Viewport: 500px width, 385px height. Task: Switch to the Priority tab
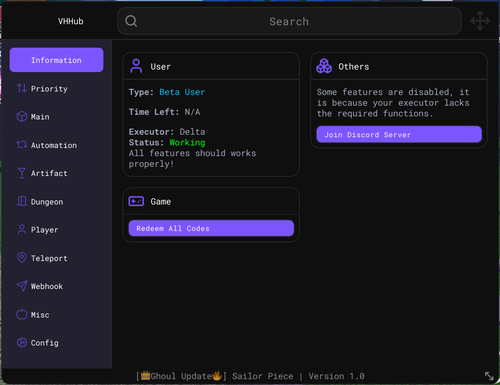[x=49, y=89]
